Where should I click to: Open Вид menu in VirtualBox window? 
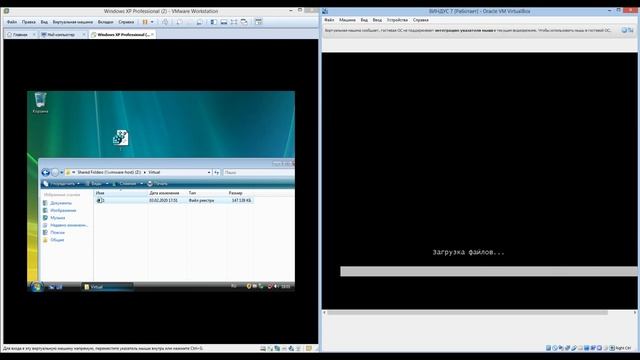click(364, 20)
